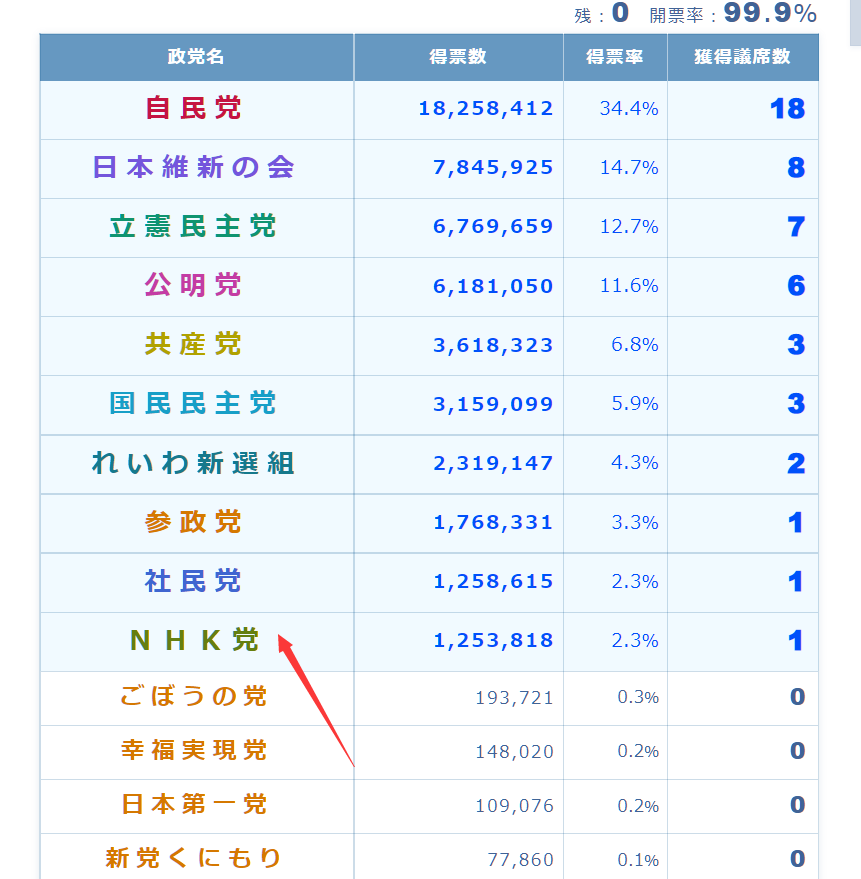Screen dimensions: 861x879
Task: Click the 3.3% vote share
Action: coord(635,522)
